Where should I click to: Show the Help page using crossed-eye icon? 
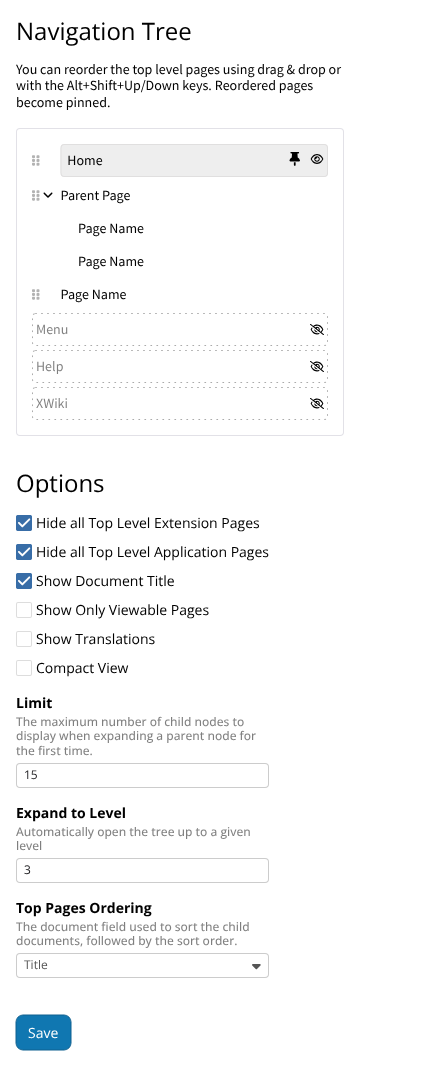[x=316, y=366]
